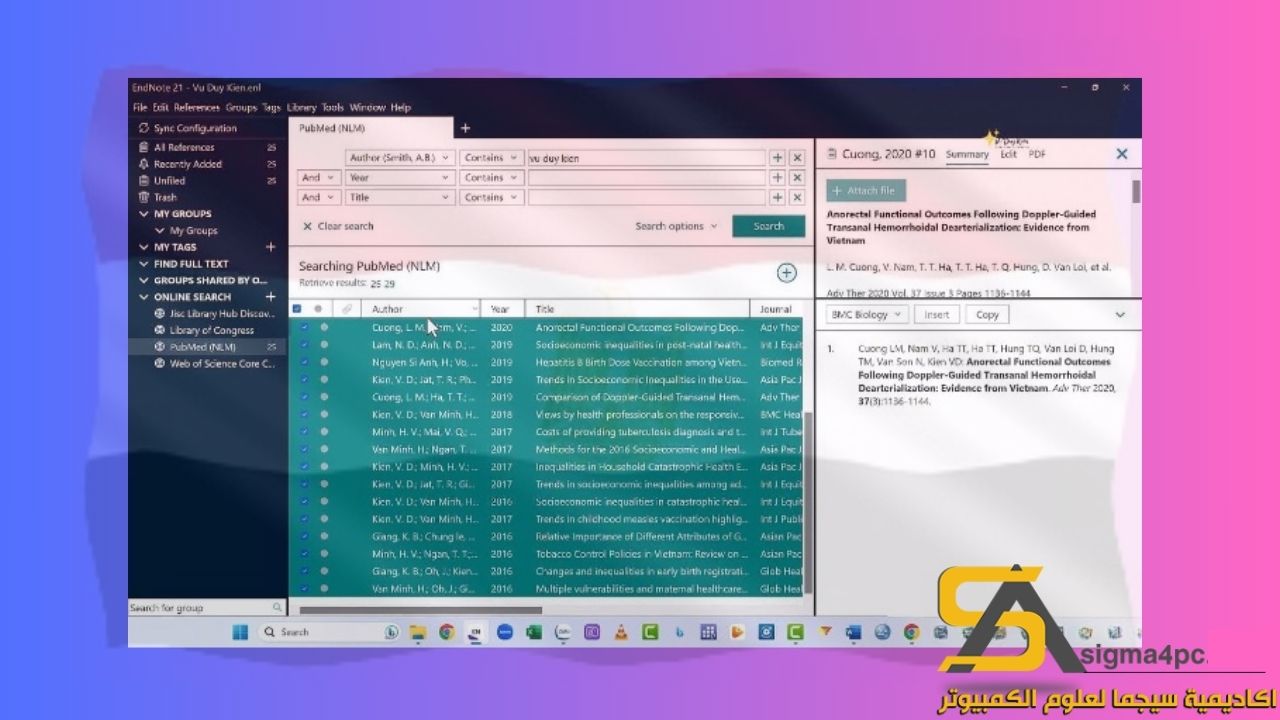1280x720 pixels.
Task: Remove the Author search row
Action: click(x=797, y=158)
